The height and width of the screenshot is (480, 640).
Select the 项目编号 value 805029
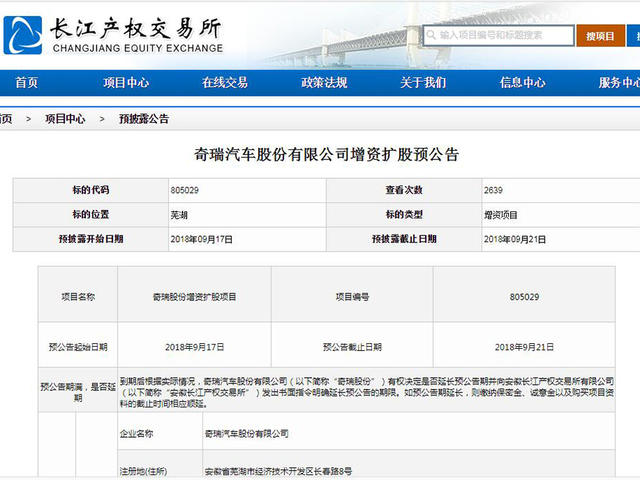(524, 297)
